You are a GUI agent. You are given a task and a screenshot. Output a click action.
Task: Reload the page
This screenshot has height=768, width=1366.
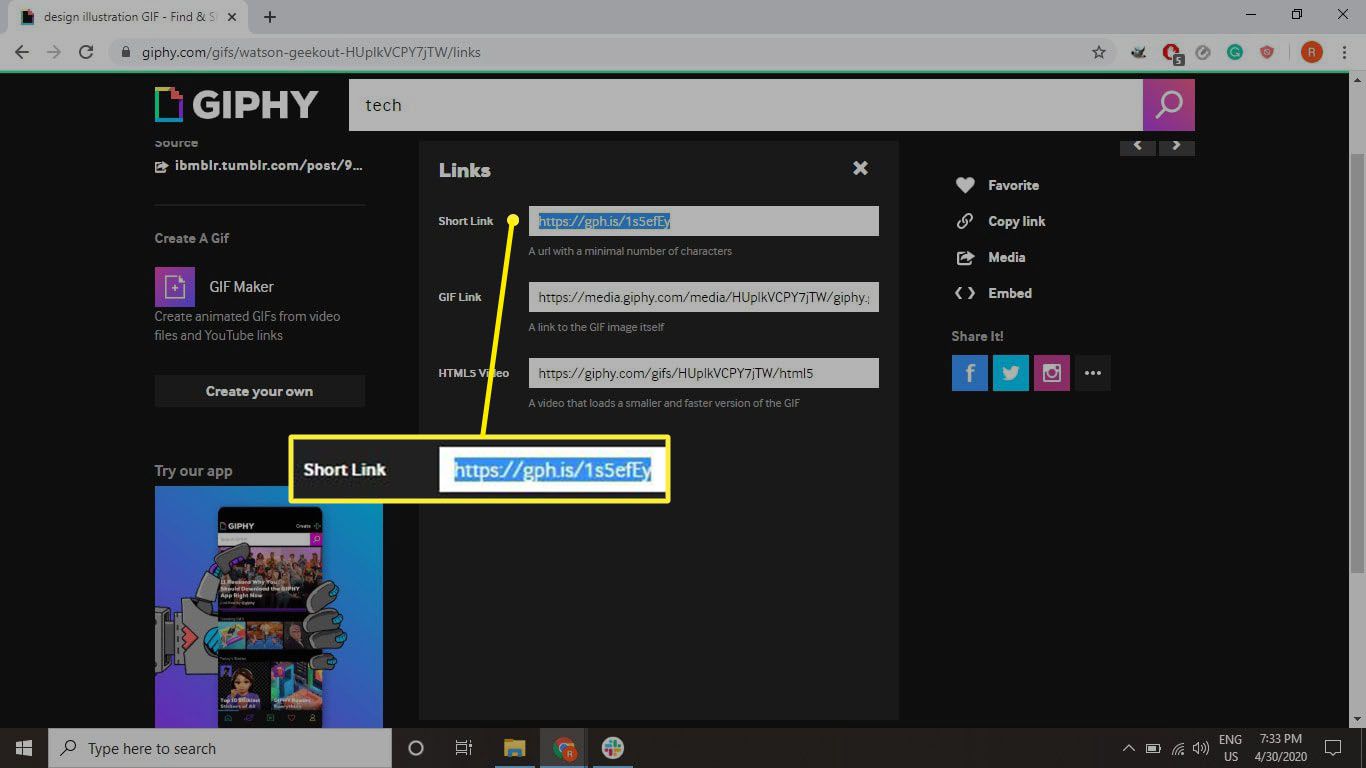(86, 52)
